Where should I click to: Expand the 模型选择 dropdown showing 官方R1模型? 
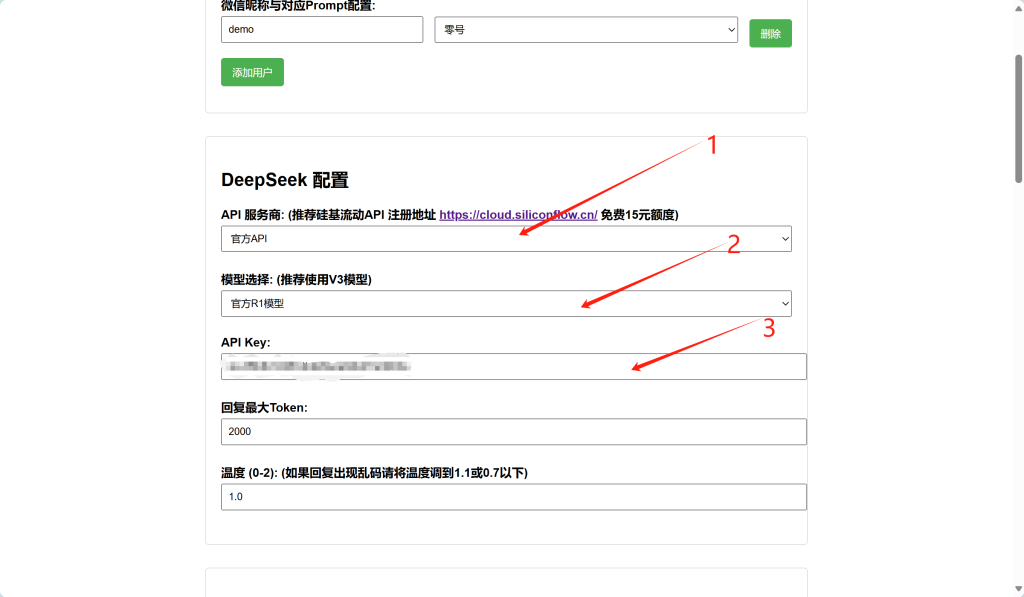click(506, 304)
